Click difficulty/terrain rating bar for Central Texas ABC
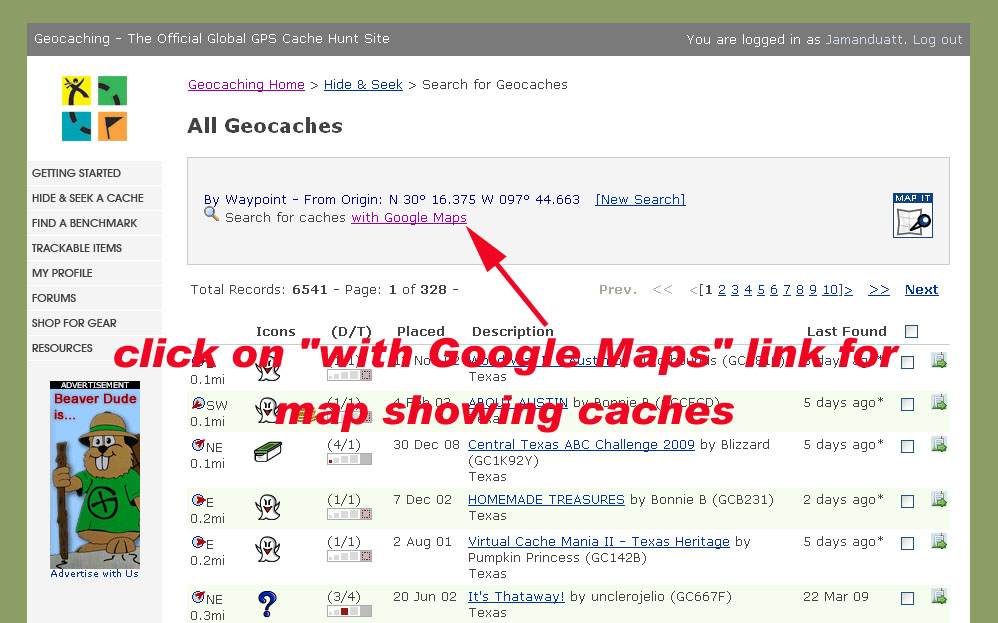 [x=349, y=459]
